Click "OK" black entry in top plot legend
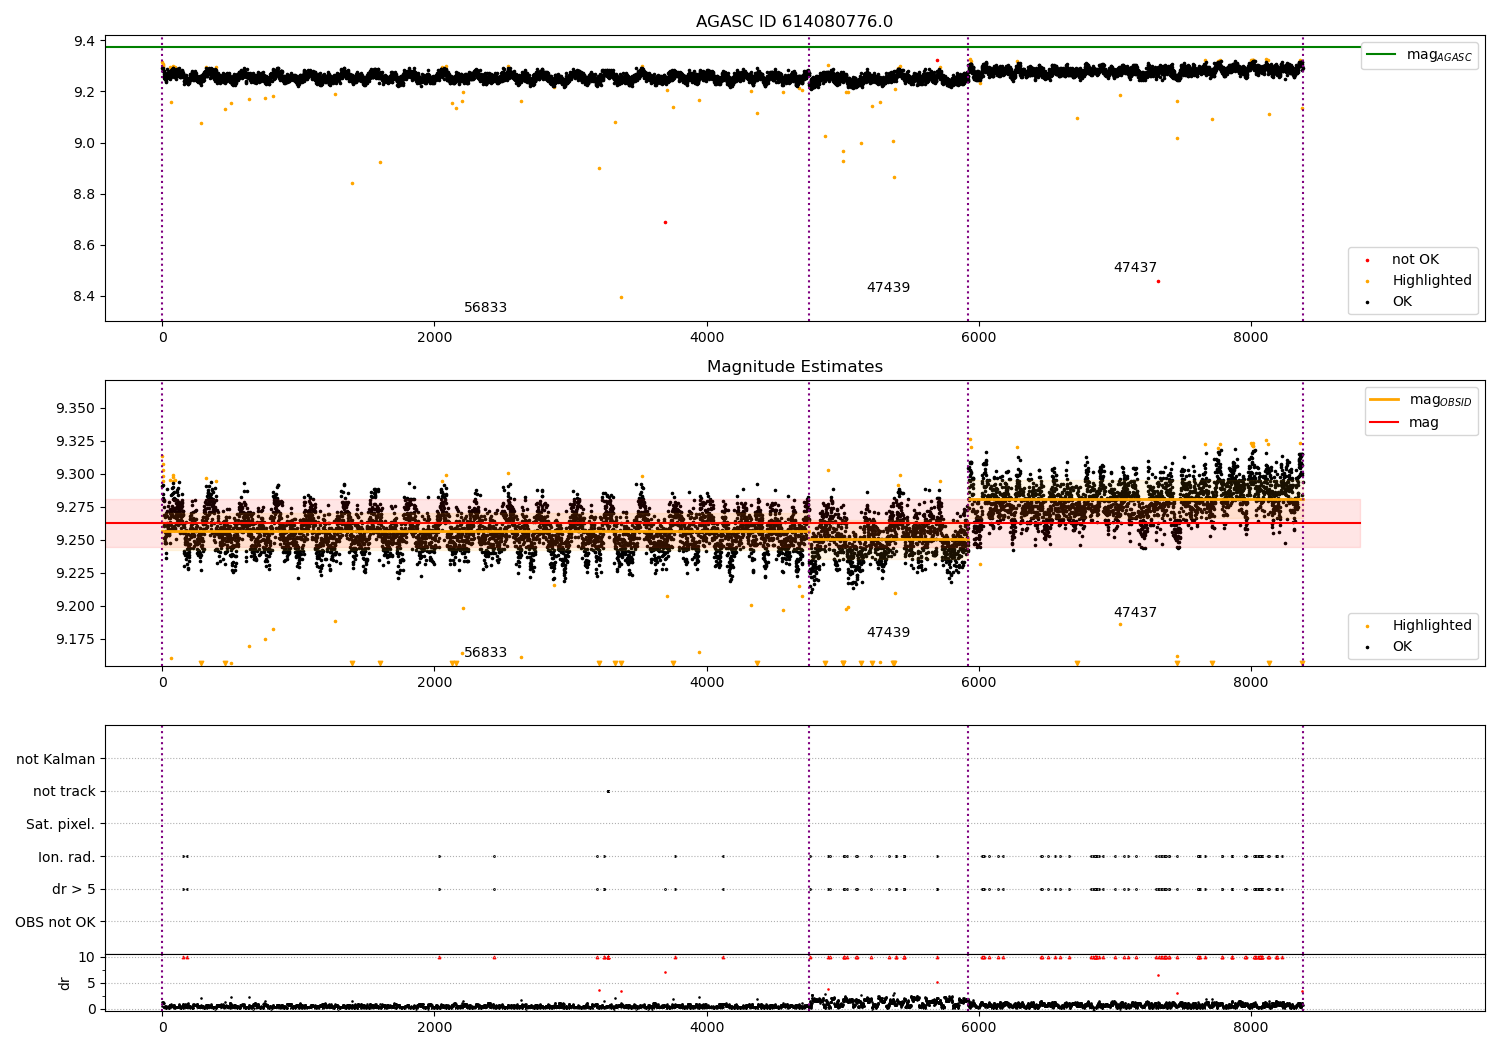 (1402, 302)
